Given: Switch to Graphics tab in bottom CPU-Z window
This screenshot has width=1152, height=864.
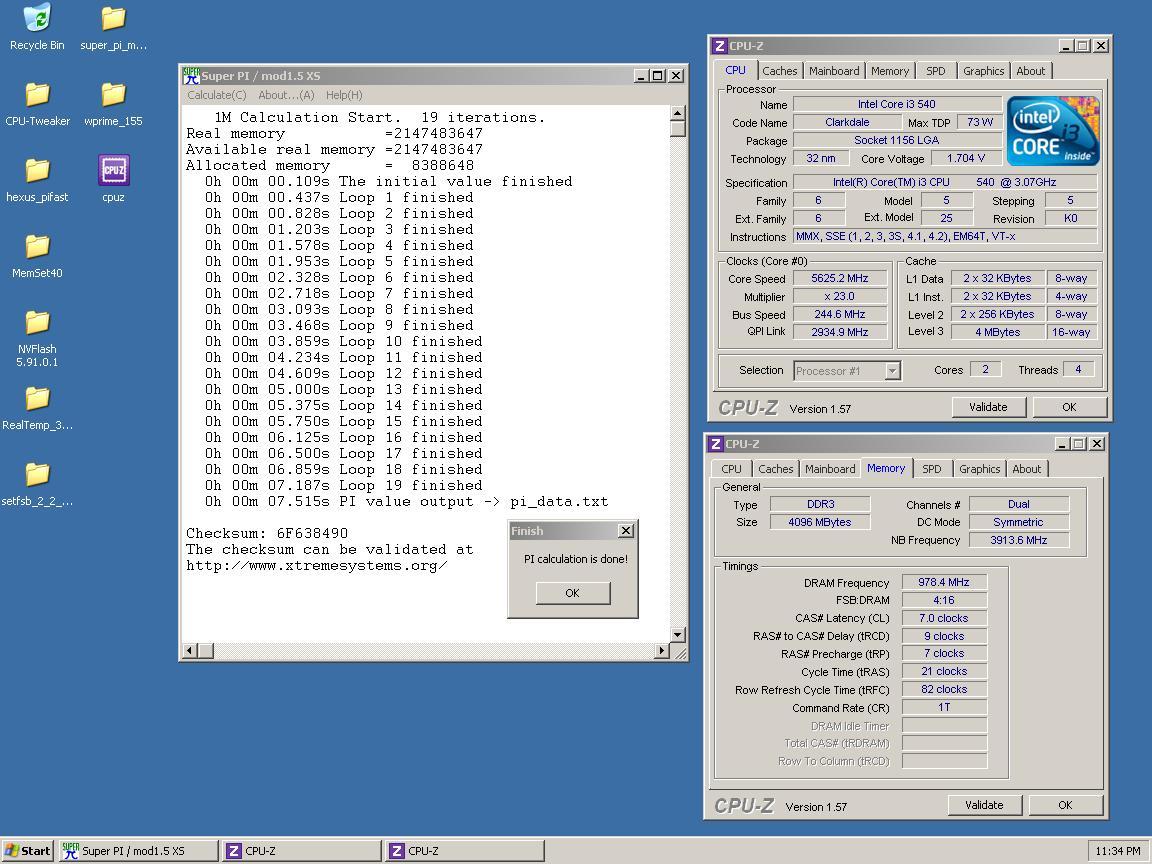Looking at the screenshot, I should click(x=979, y=469).
